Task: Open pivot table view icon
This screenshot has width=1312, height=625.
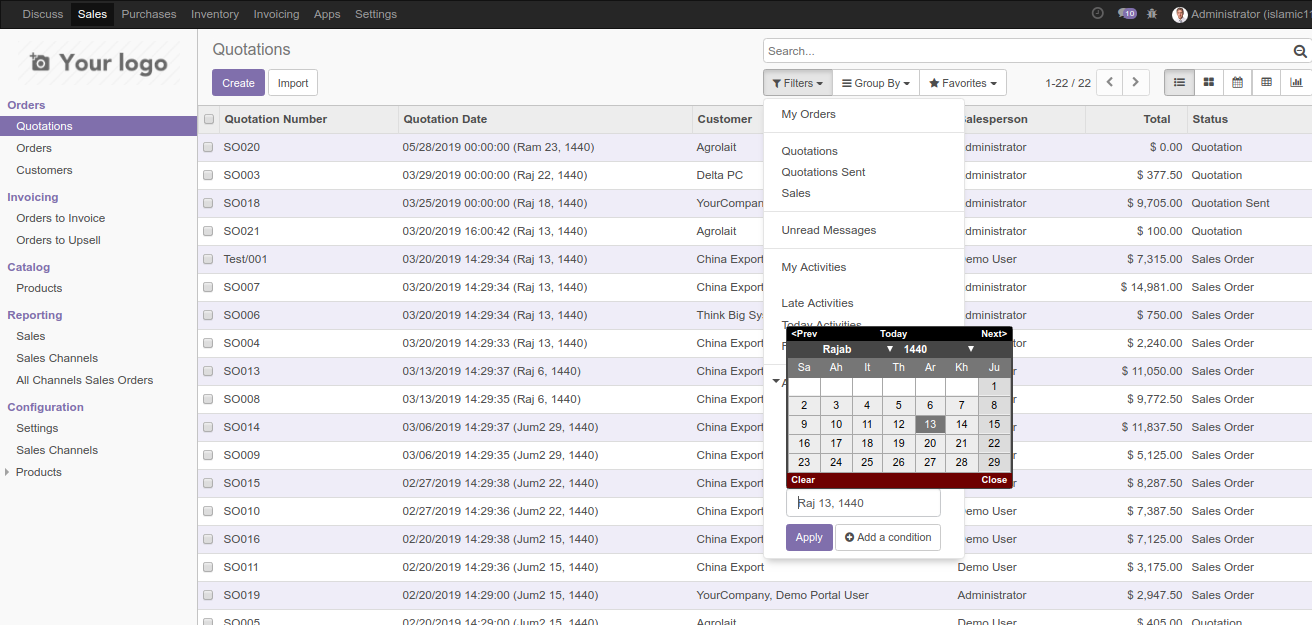Action: click(x=1266, y=83)
